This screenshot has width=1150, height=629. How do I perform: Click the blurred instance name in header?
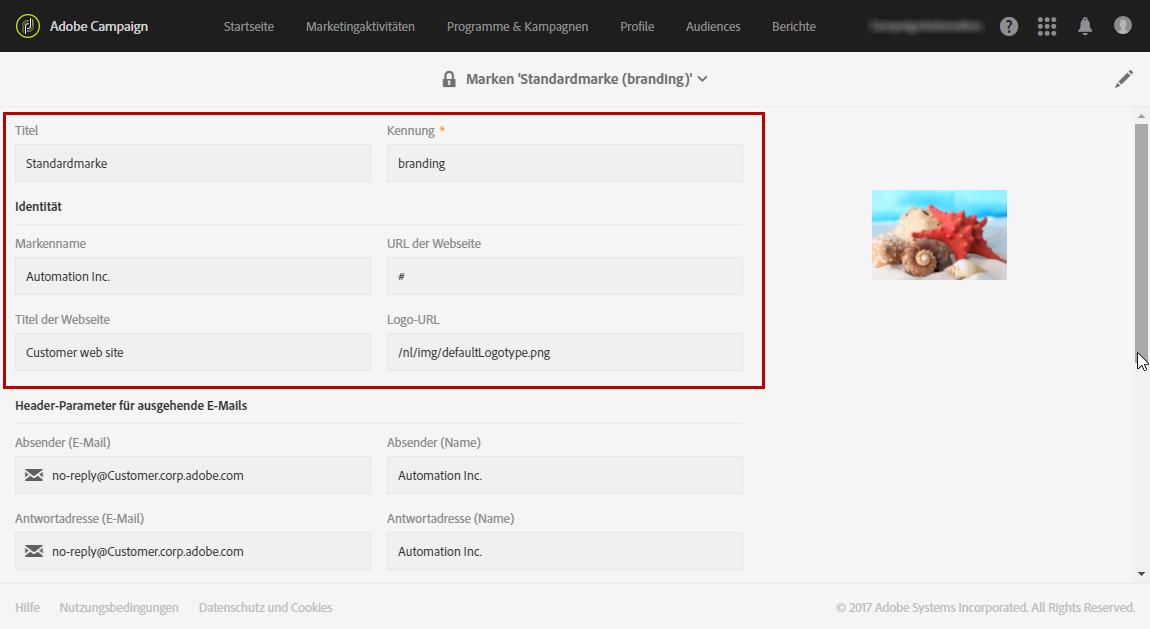pyautogui.click(x=926, y=26)
